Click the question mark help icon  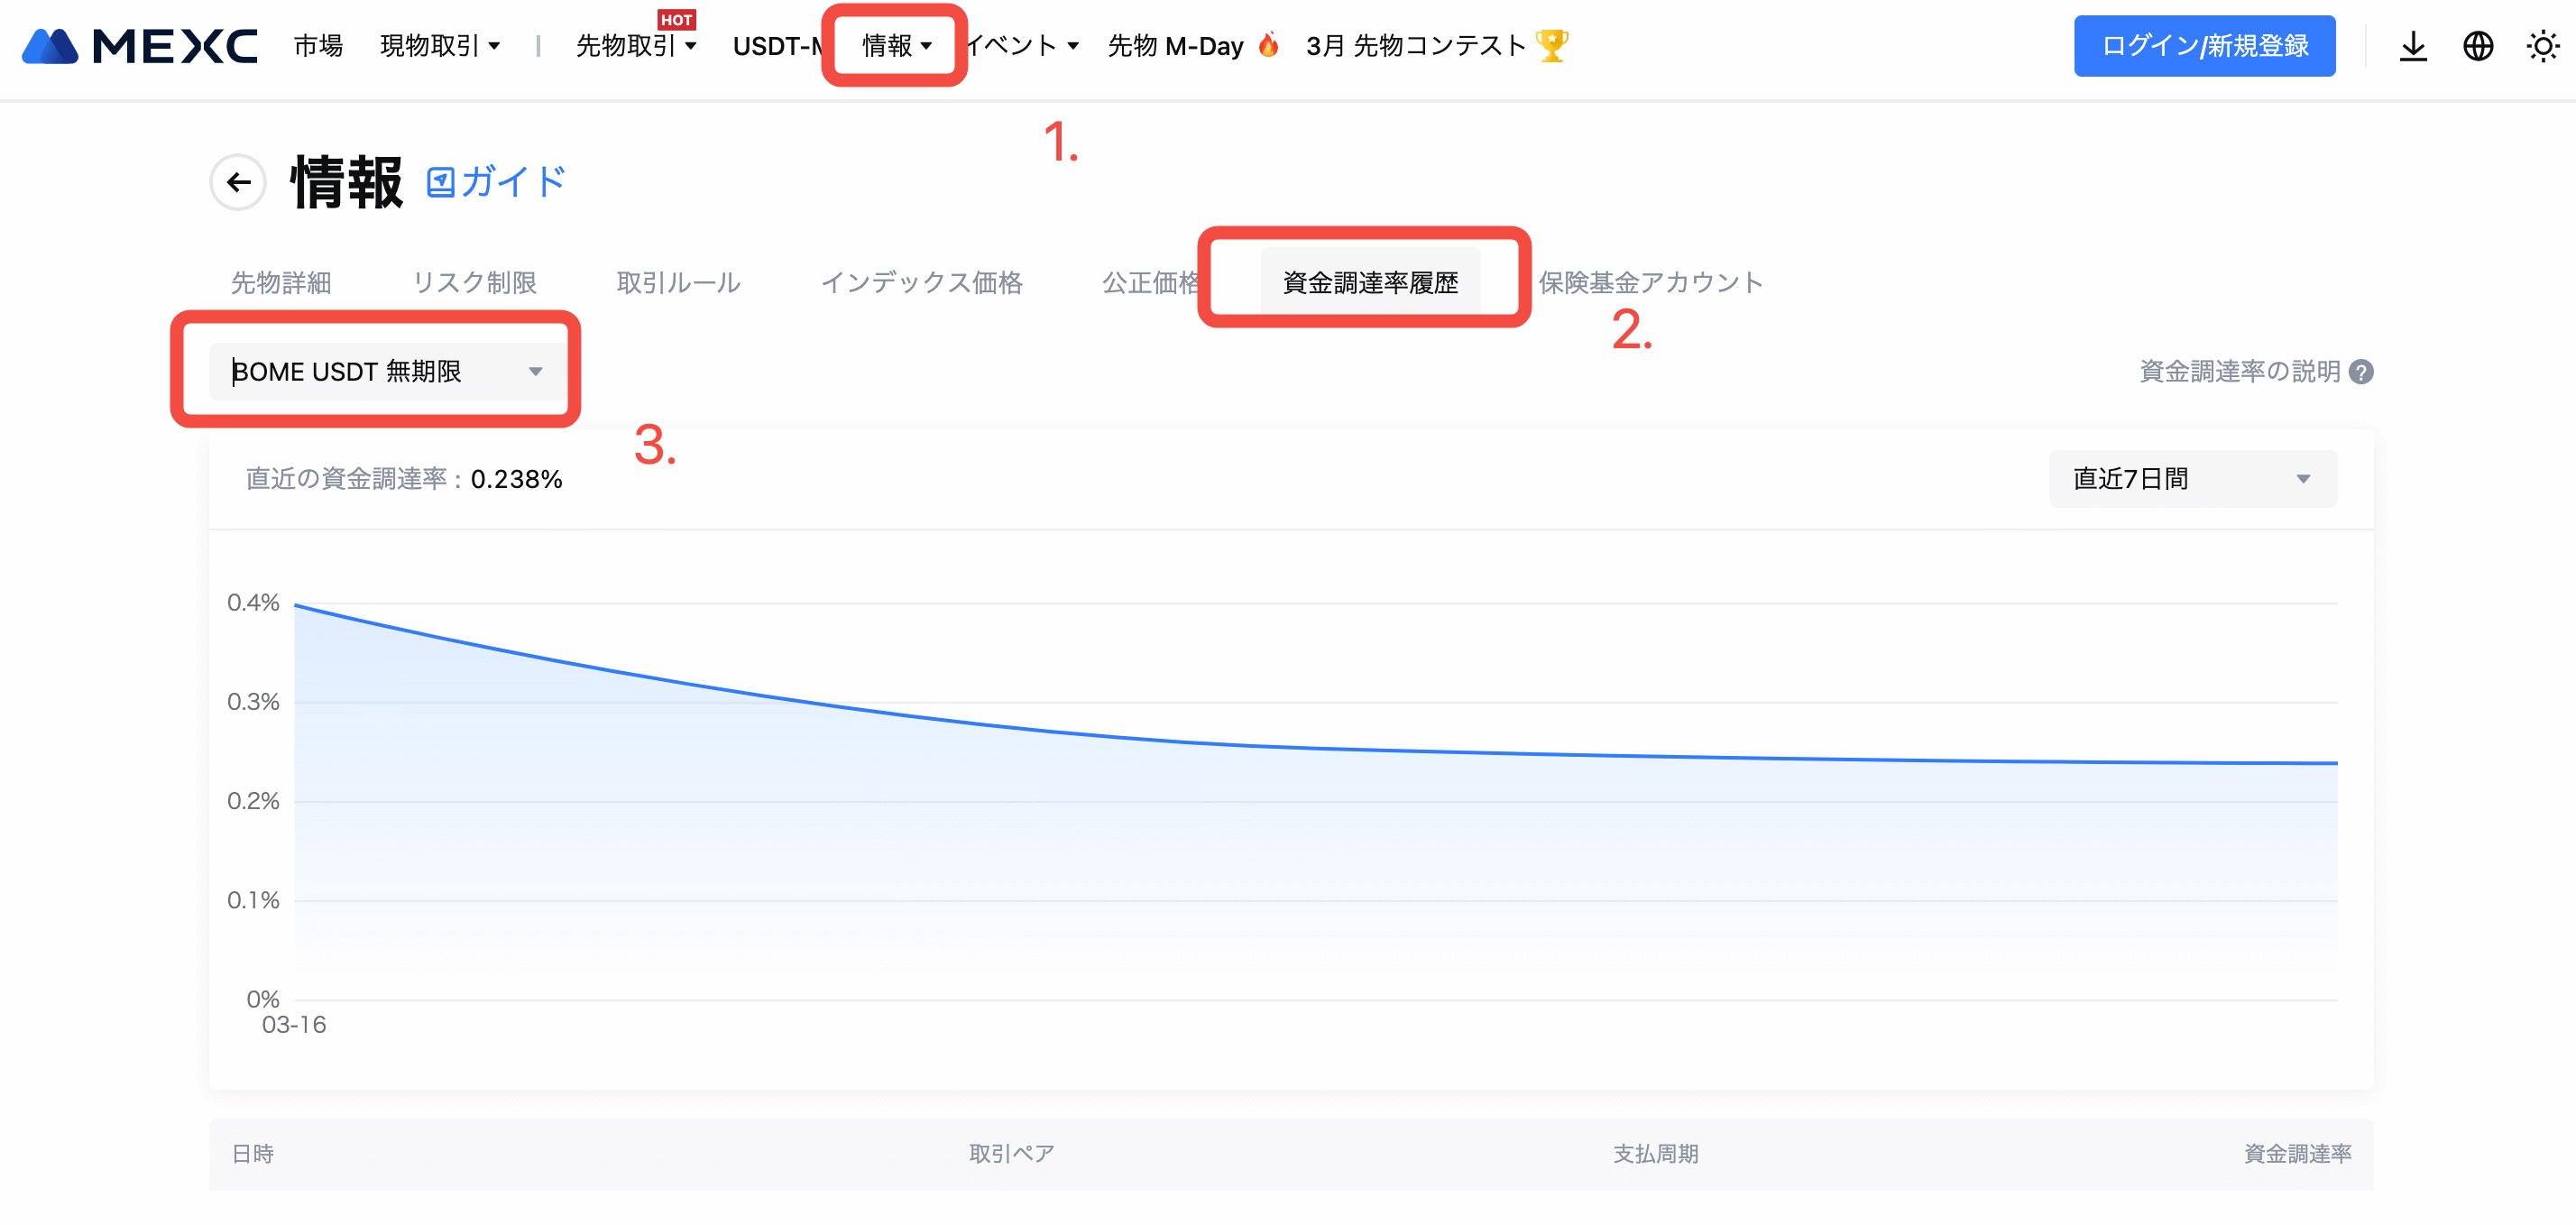coord(2361,372)
